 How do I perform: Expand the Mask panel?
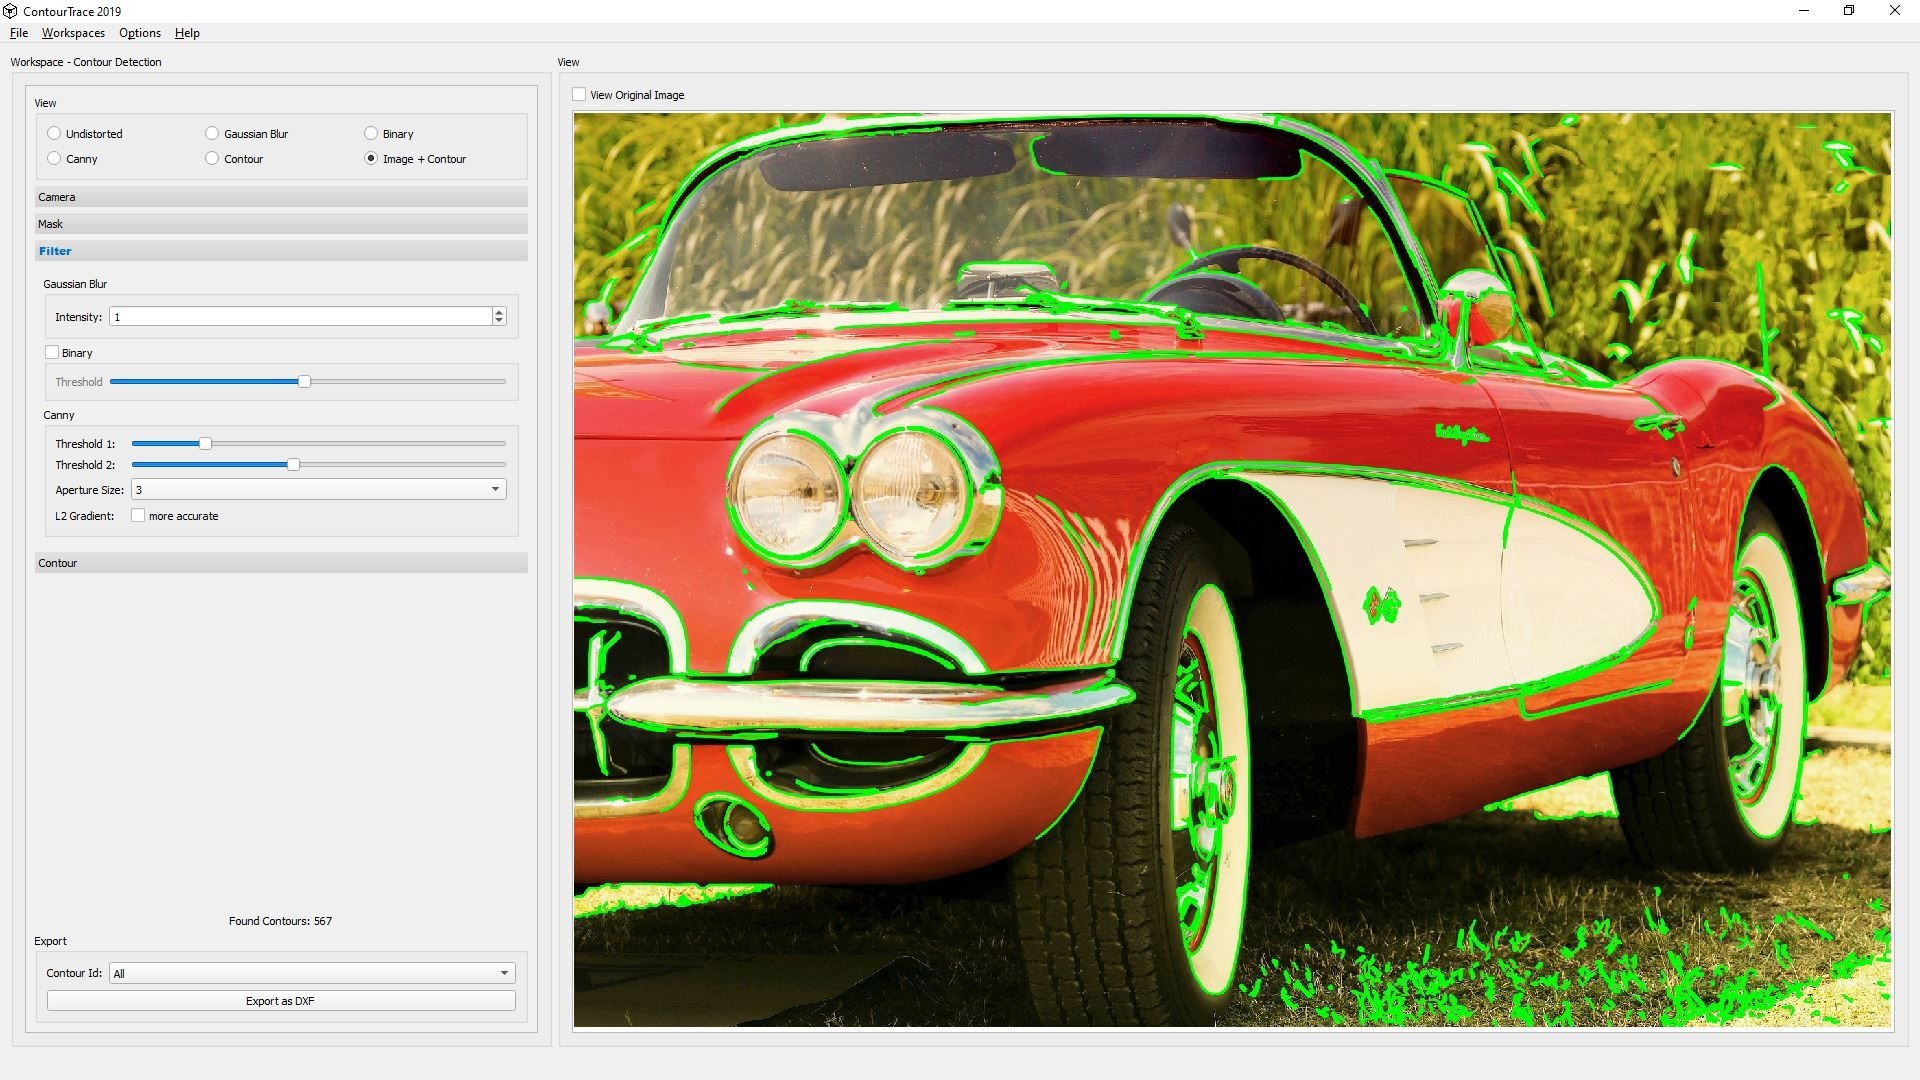coord(280,224)
